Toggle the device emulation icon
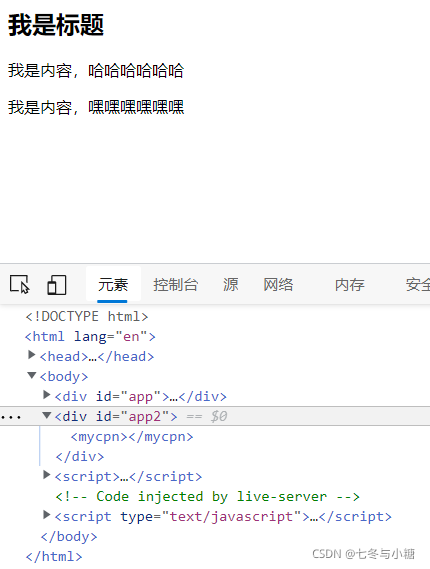 pyautogui.click(x=57, y=284)
